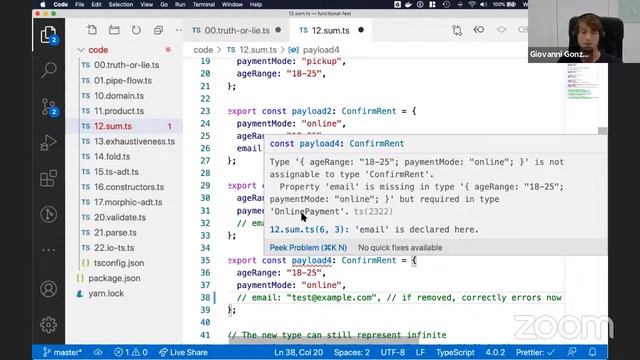Create a new folder in explorer

coord(114,30)
